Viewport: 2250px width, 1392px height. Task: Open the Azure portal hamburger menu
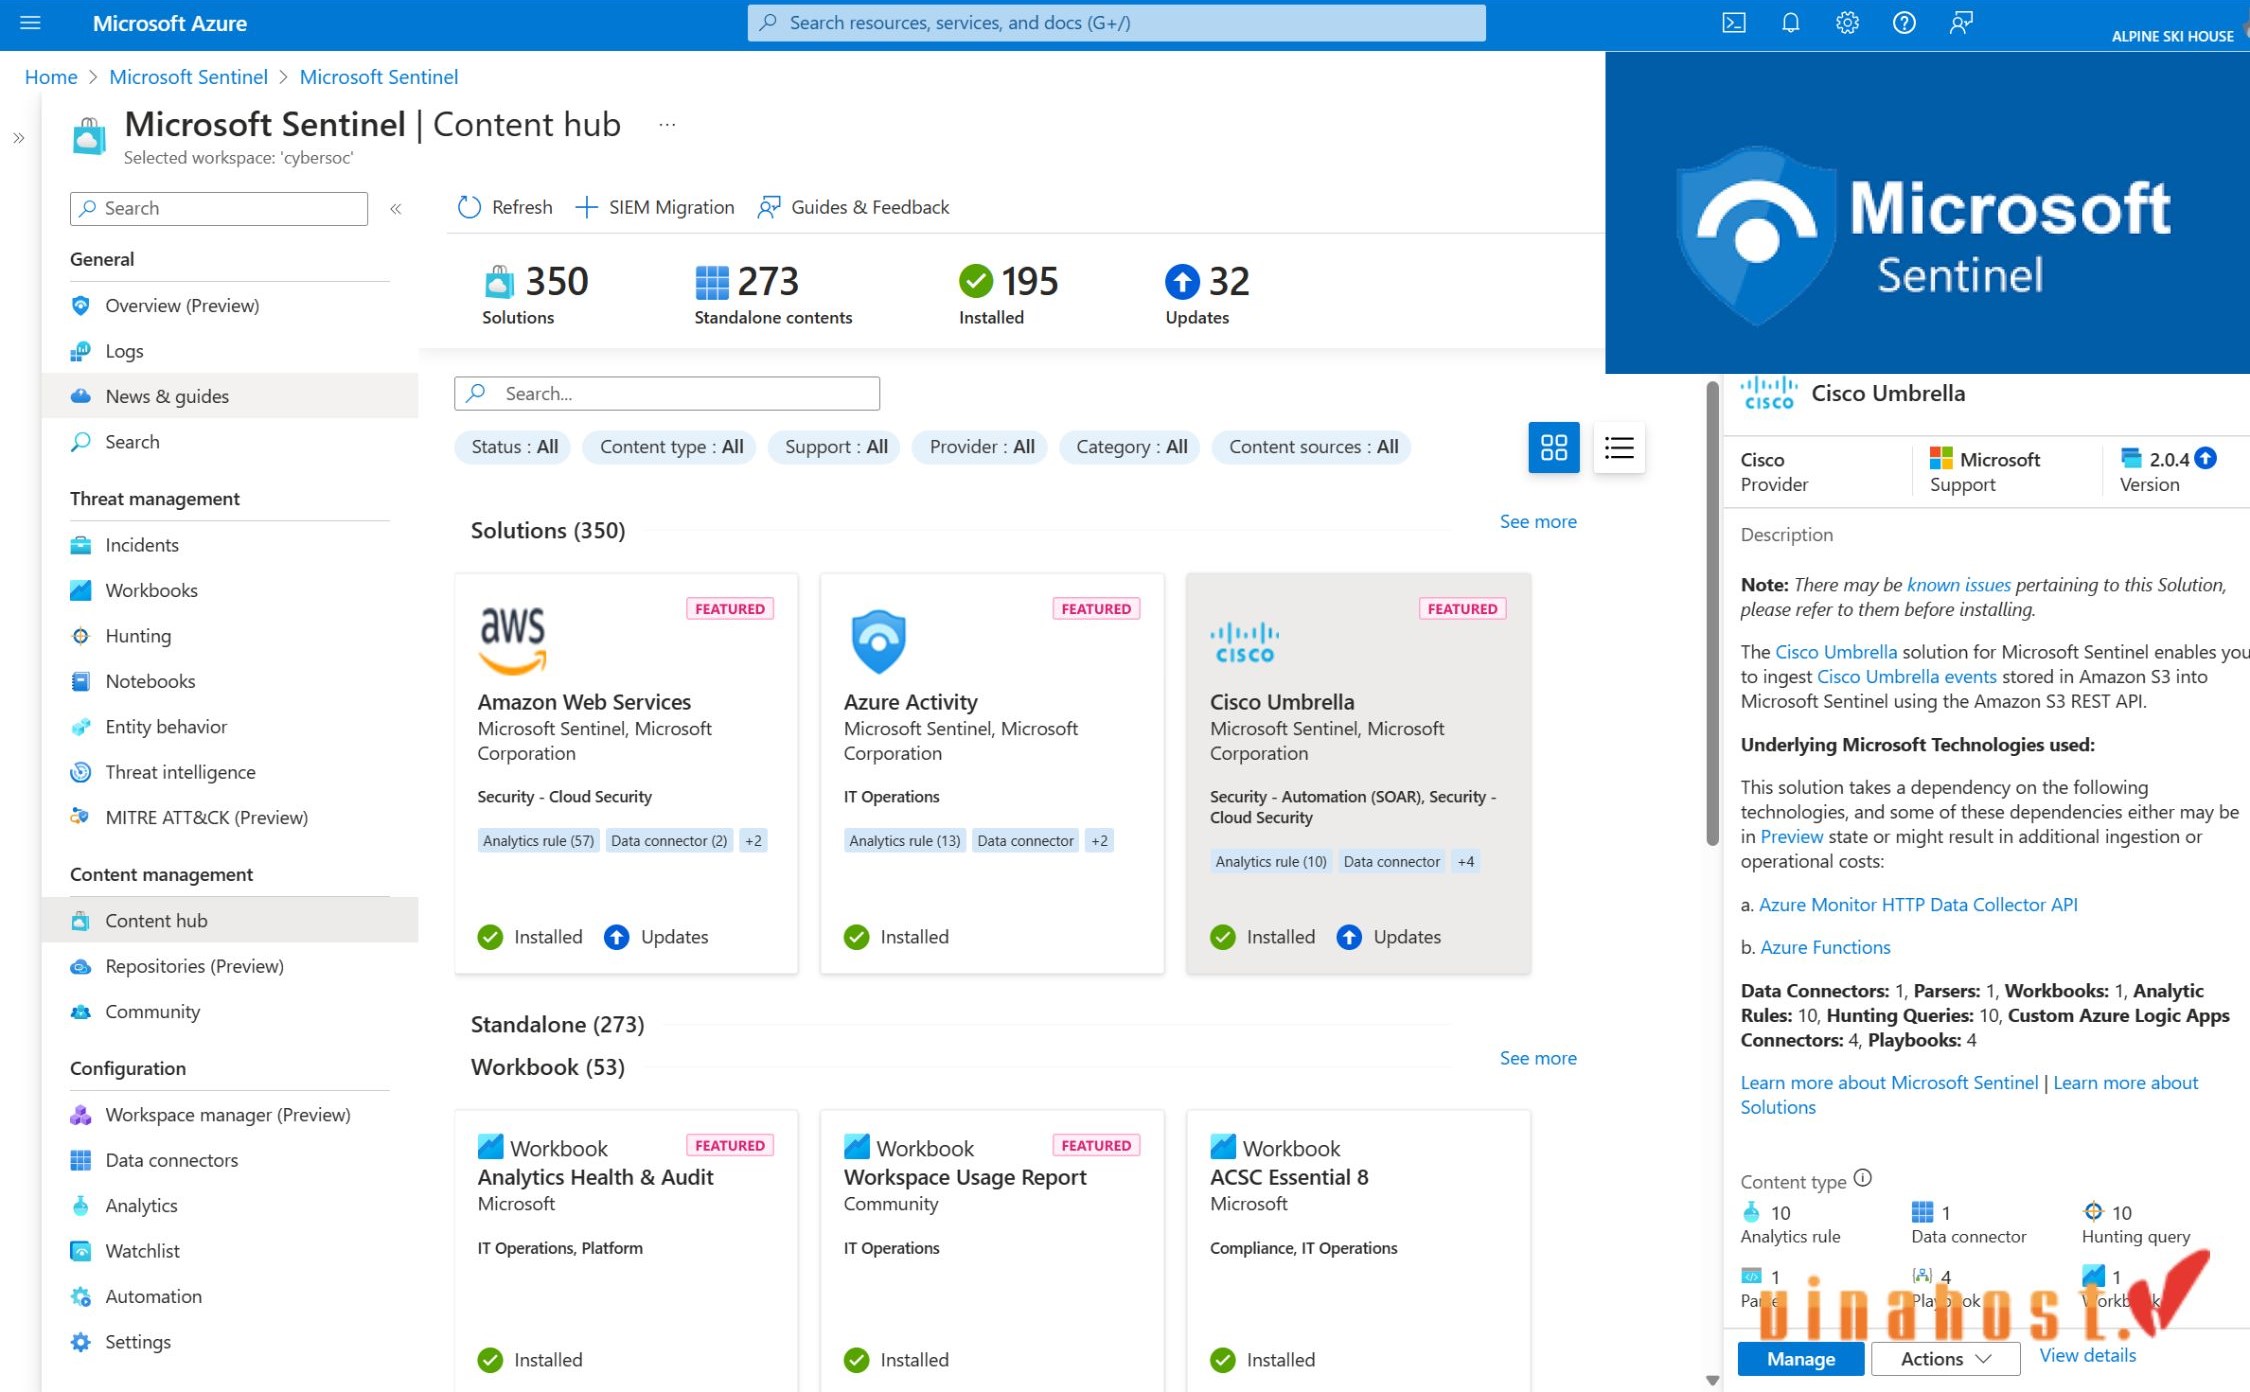click(x=30, y=22)
